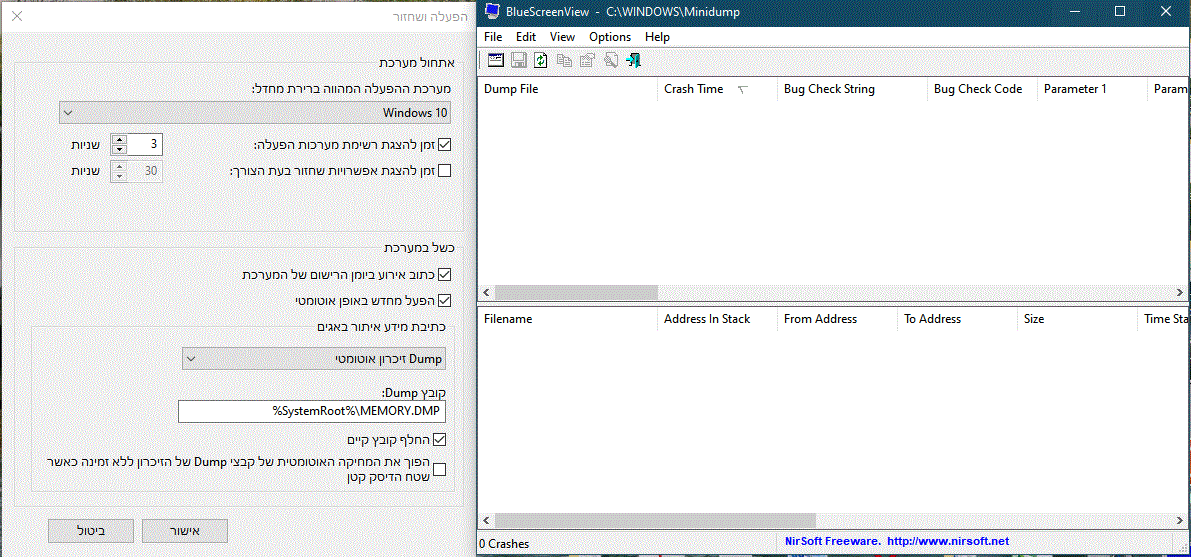Open the Help menu in BlueScreenView

click(658, 36)
